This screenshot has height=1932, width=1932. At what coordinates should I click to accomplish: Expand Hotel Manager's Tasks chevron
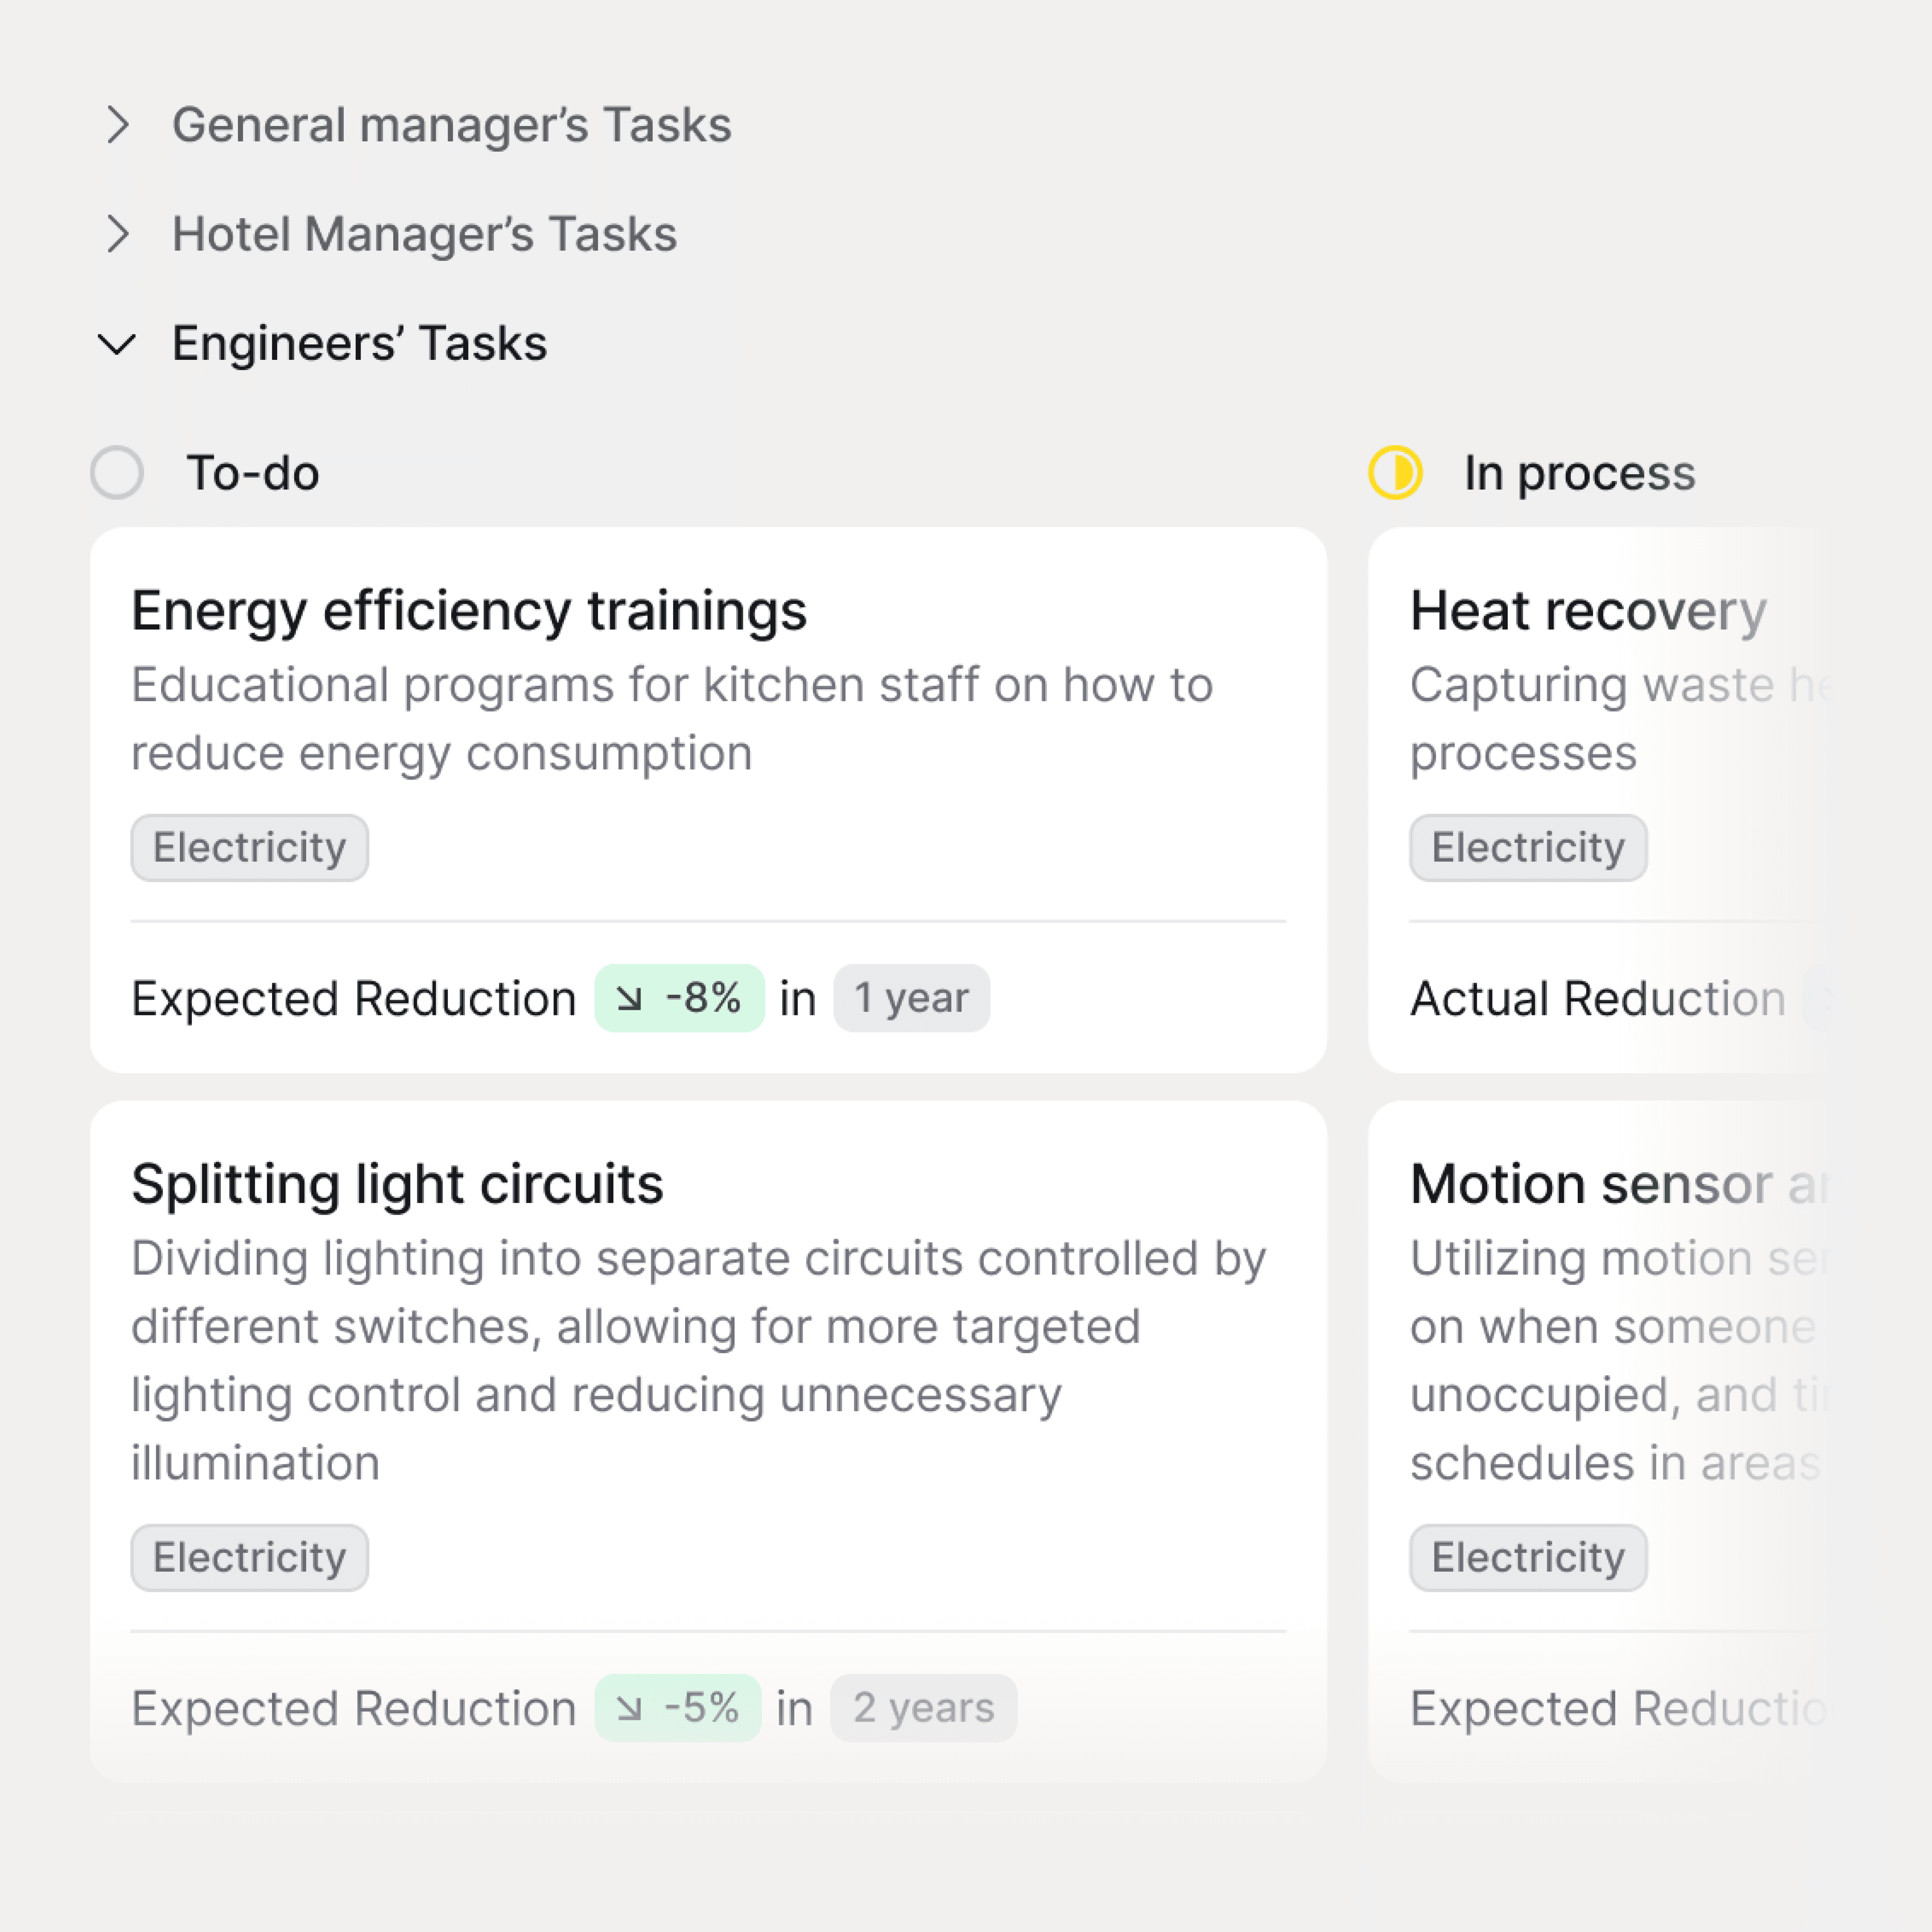tap(118, 234)
